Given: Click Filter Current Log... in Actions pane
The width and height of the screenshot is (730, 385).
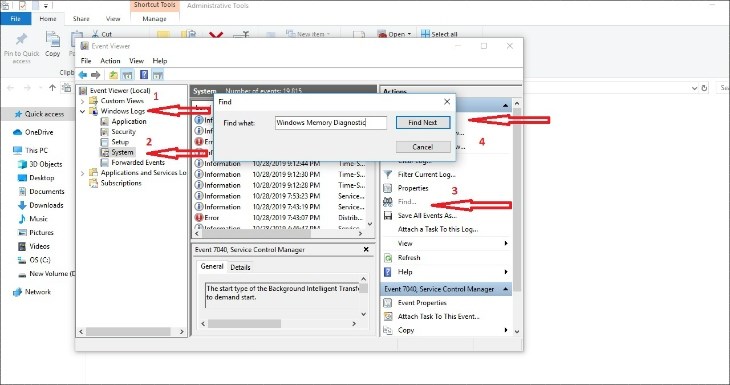Looking at the screenshot, I should click(x=426, y=174).
